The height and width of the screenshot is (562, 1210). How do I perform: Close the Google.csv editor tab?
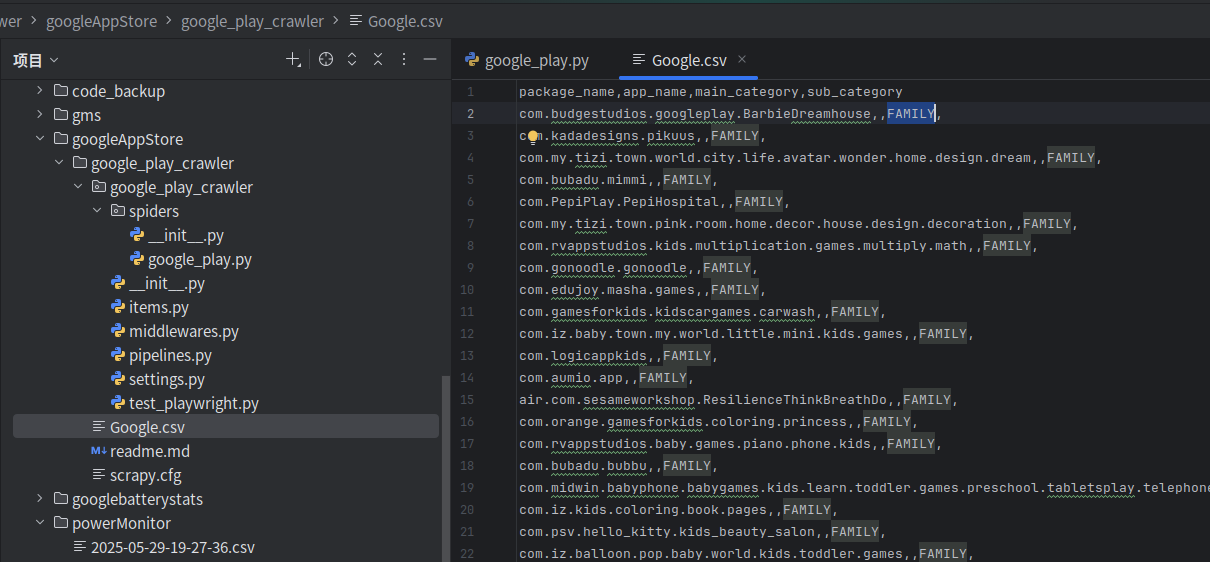(x=742, y=60)
